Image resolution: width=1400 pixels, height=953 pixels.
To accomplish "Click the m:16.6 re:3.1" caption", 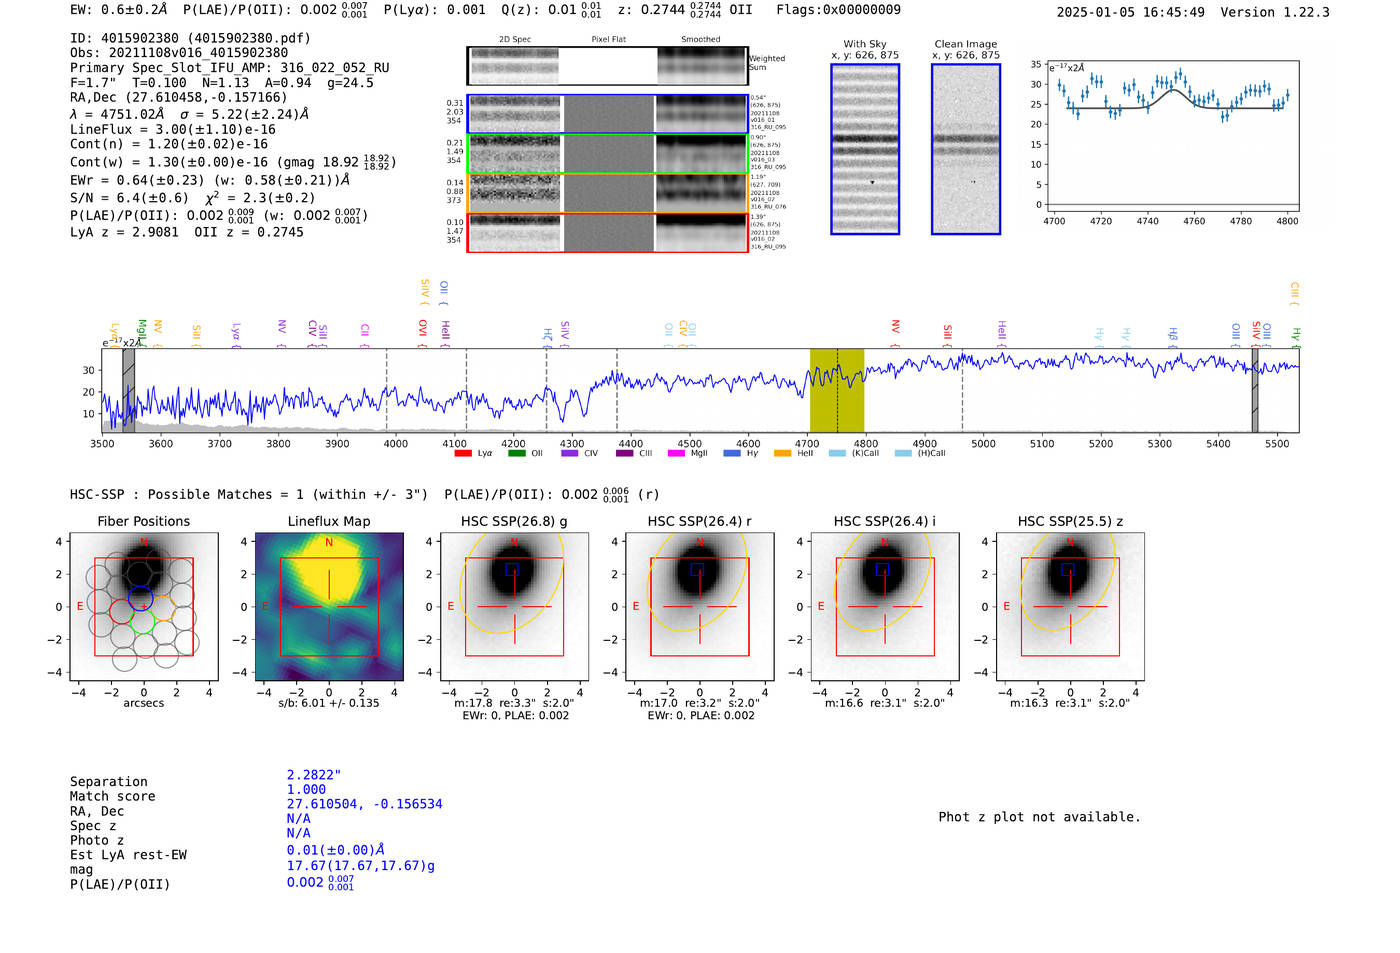I will [885, 703].
